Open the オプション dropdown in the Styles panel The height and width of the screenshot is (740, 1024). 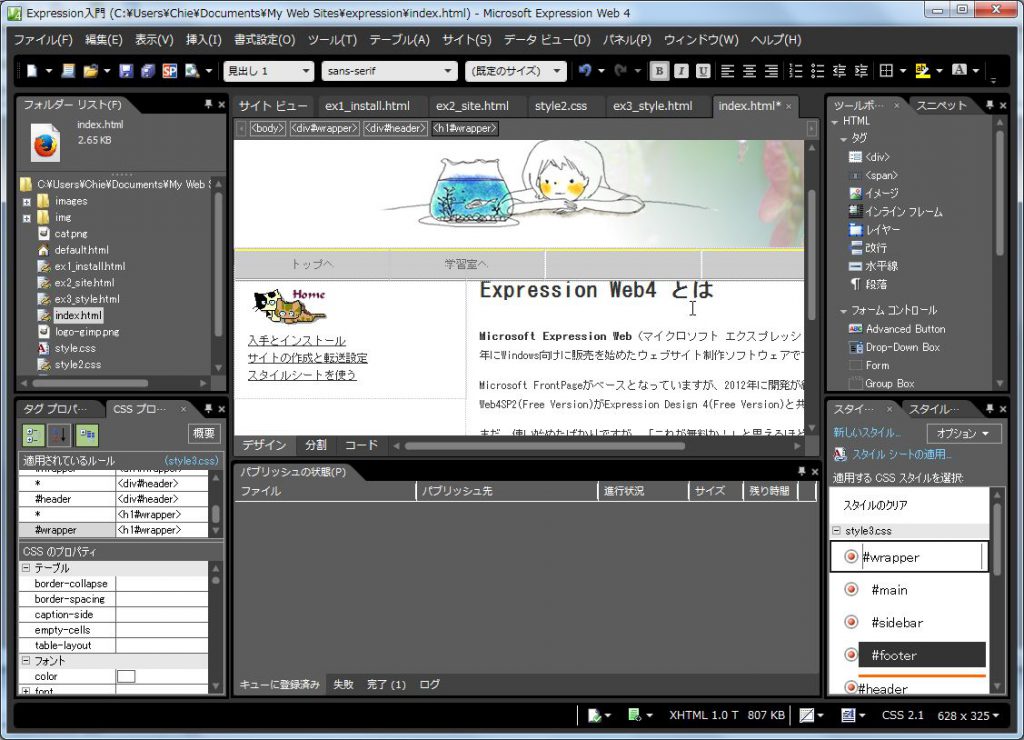(x=963, y=433)
